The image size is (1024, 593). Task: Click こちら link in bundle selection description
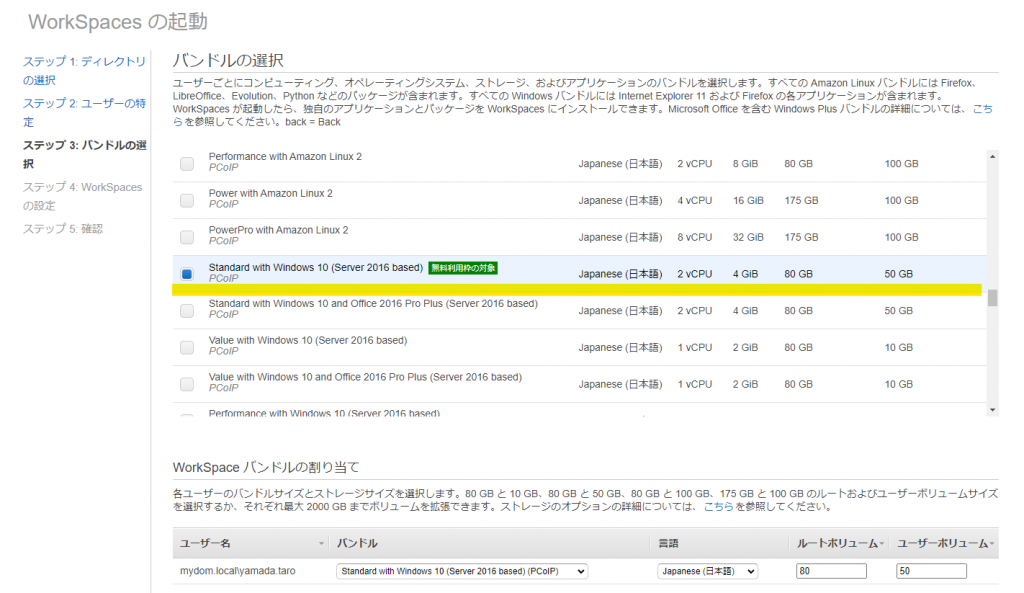982,108
